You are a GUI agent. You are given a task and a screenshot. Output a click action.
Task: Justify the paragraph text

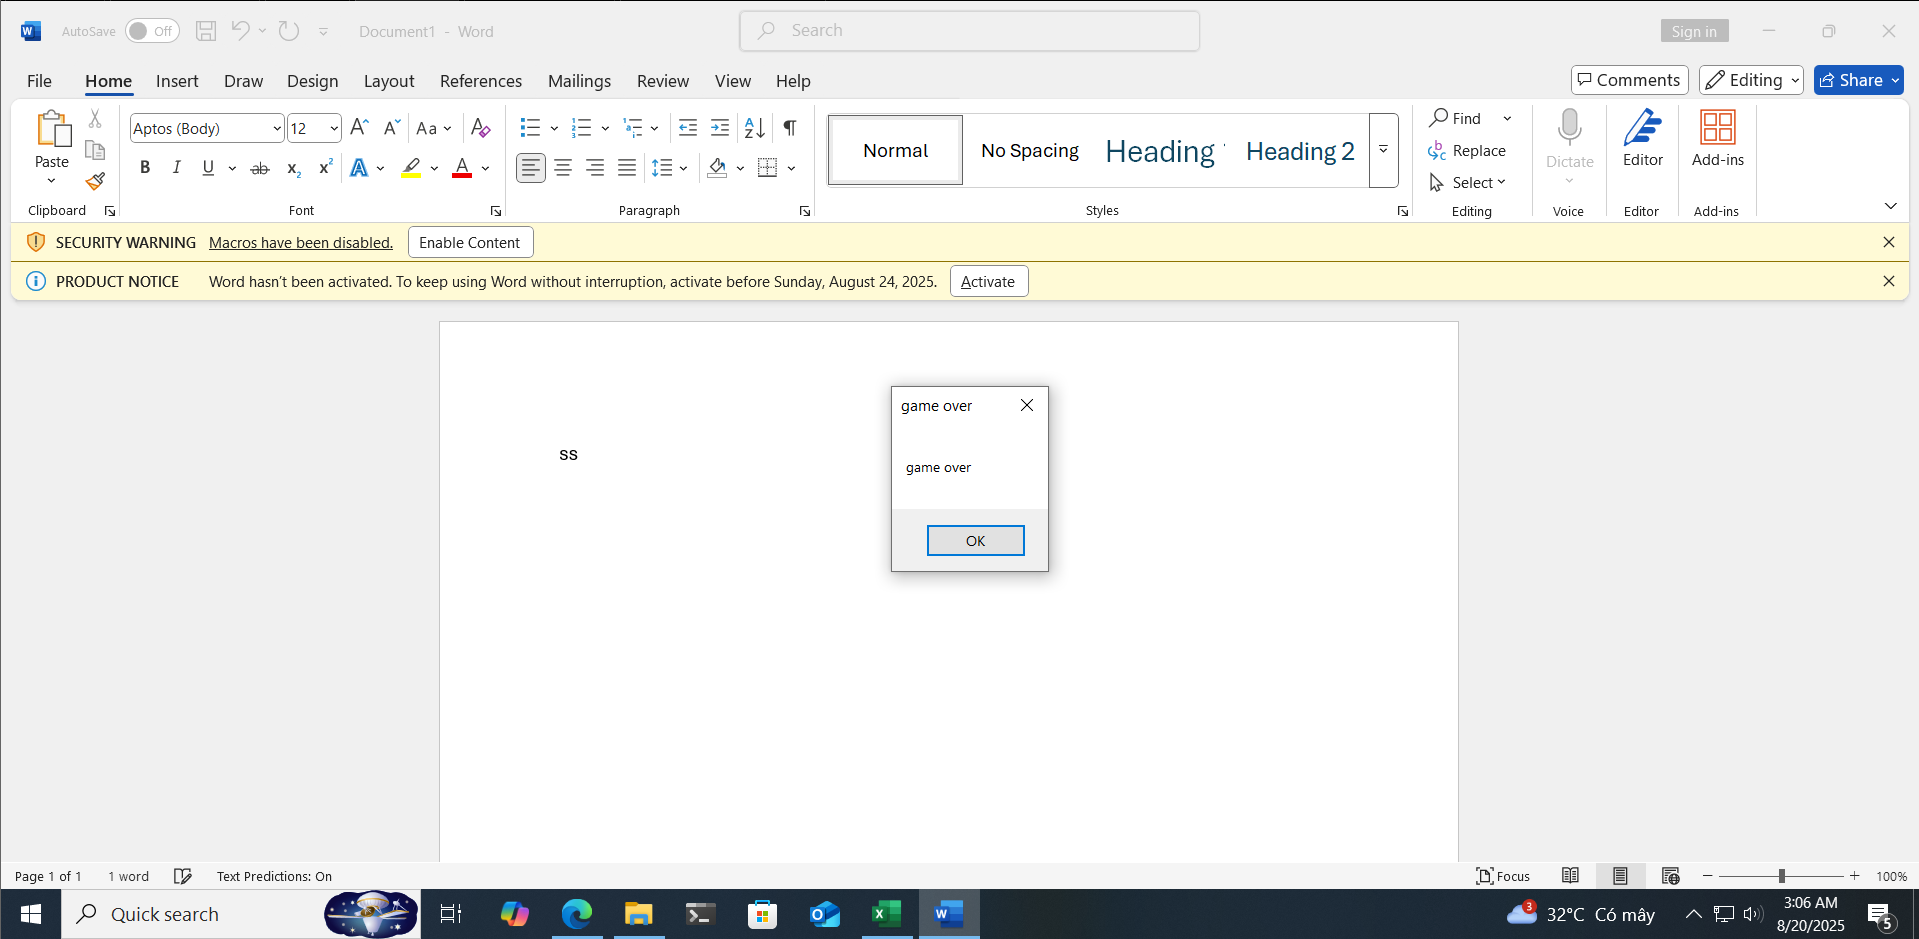tap(627, 168)
